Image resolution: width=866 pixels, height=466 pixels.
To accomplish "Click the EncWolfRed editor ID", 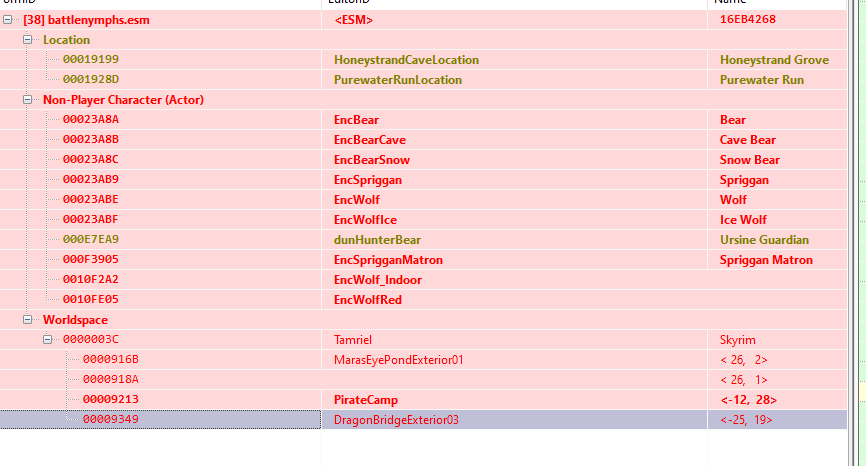I will [367, 300].
